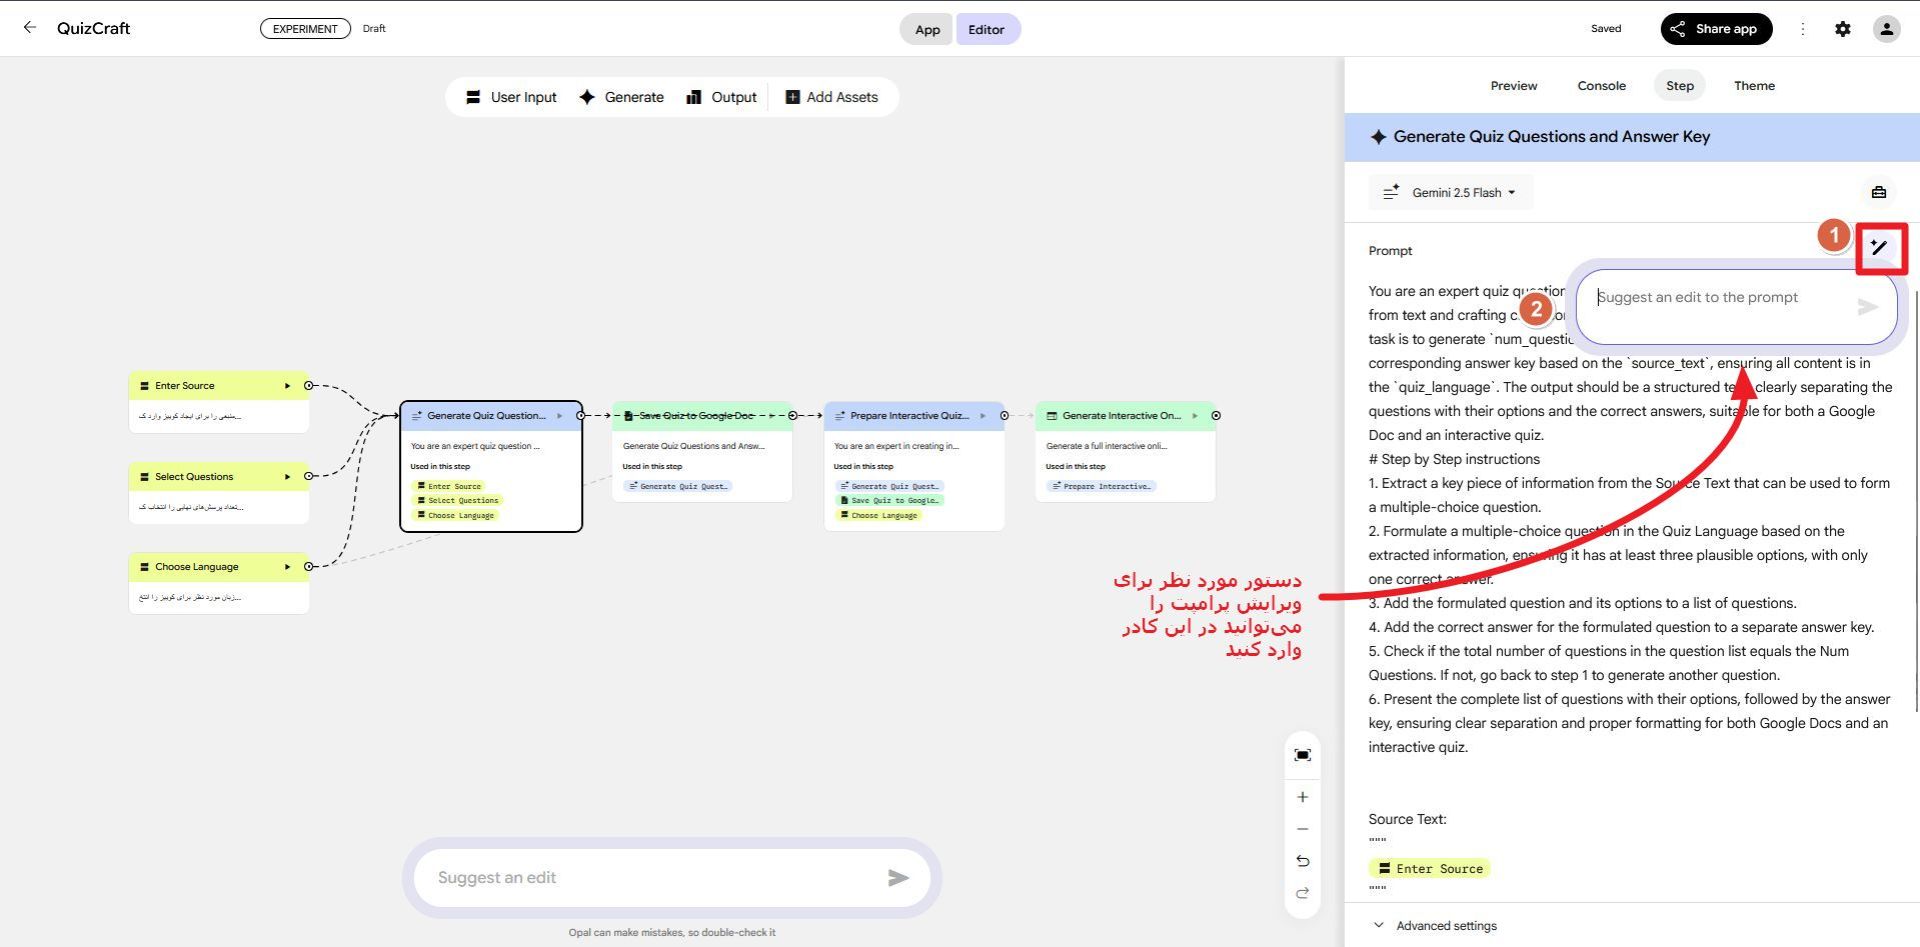
Task: Click the Suggest an edit input field
Action: pos(620,877)
